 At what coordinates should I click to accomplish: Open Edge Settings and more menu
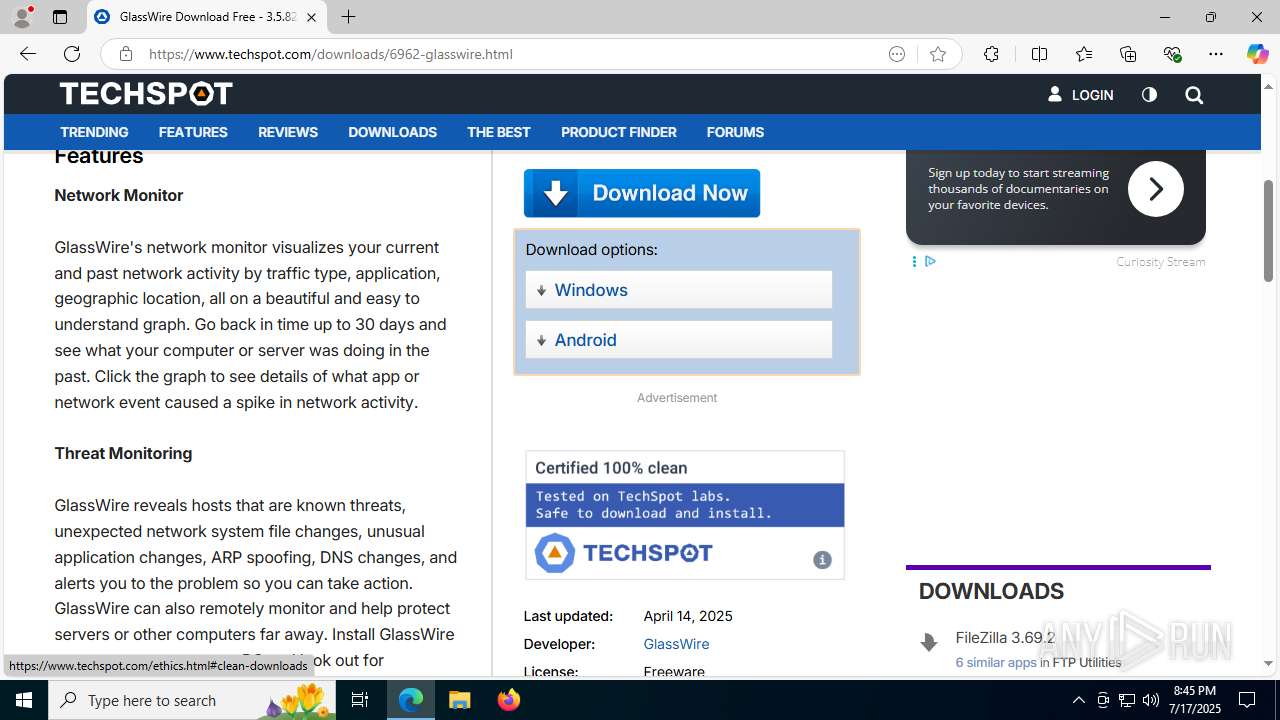(x=1216, y=54)
